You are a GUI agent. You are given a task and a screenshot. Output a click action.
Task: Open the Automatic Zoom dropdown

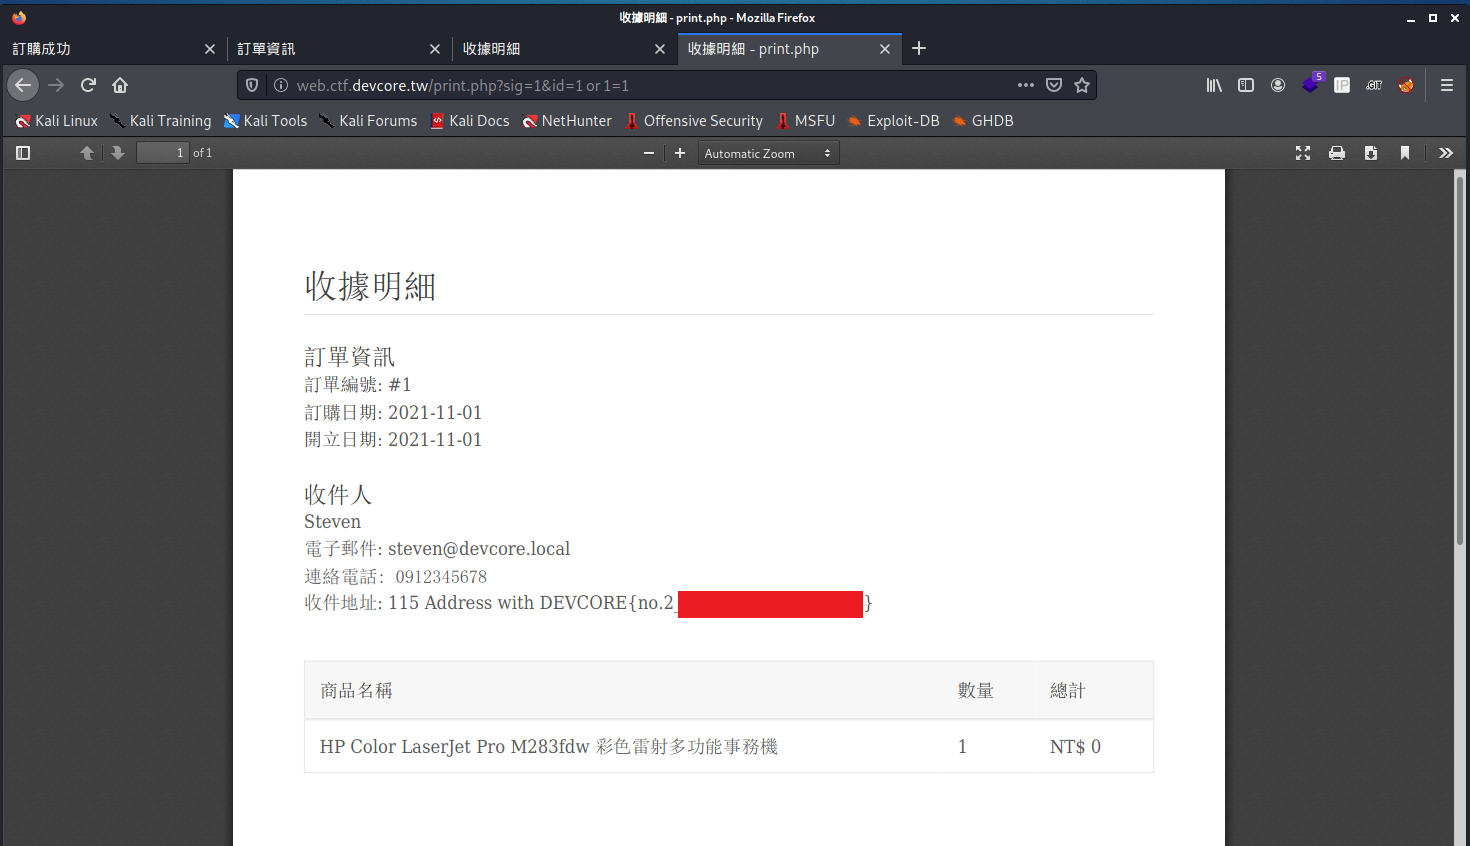tap(767, 153)
